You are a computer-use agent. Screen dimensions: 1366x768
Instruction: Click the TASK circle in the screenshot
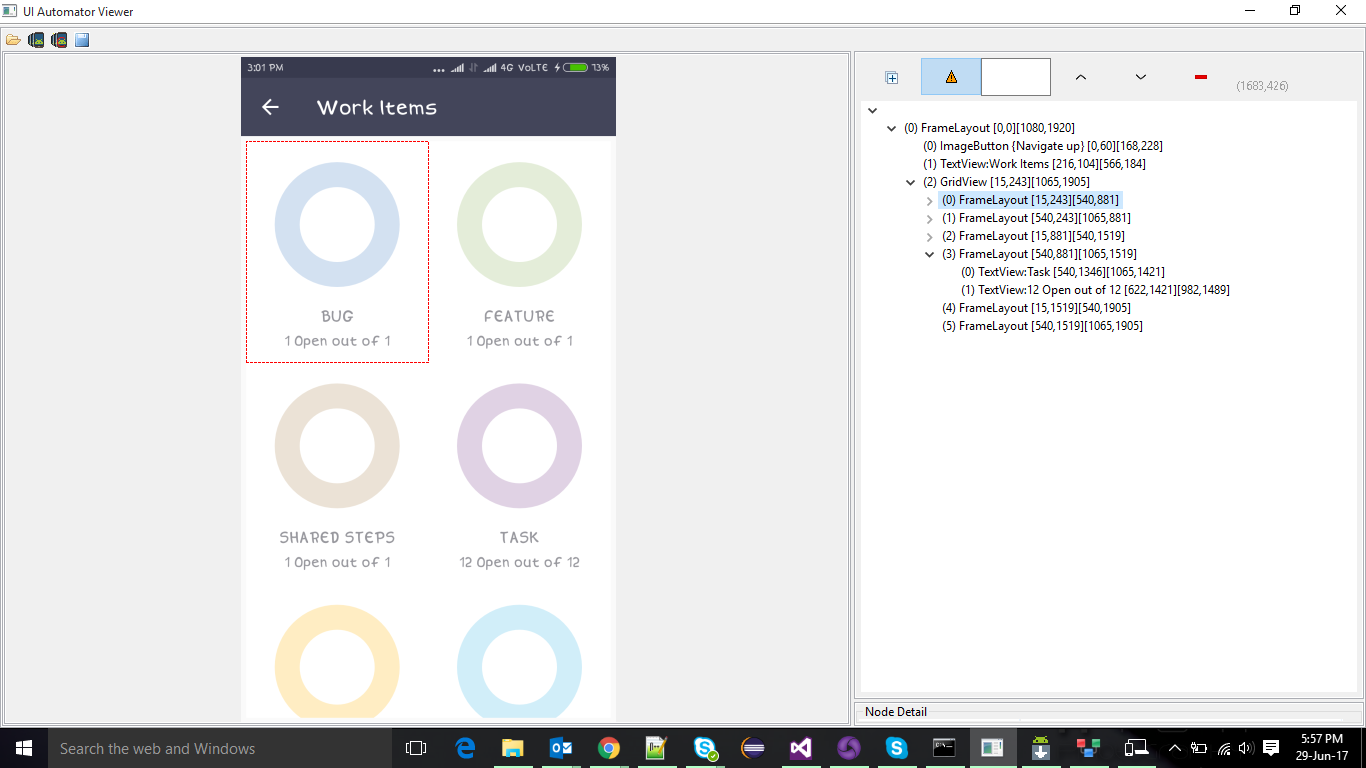(519, 446)
